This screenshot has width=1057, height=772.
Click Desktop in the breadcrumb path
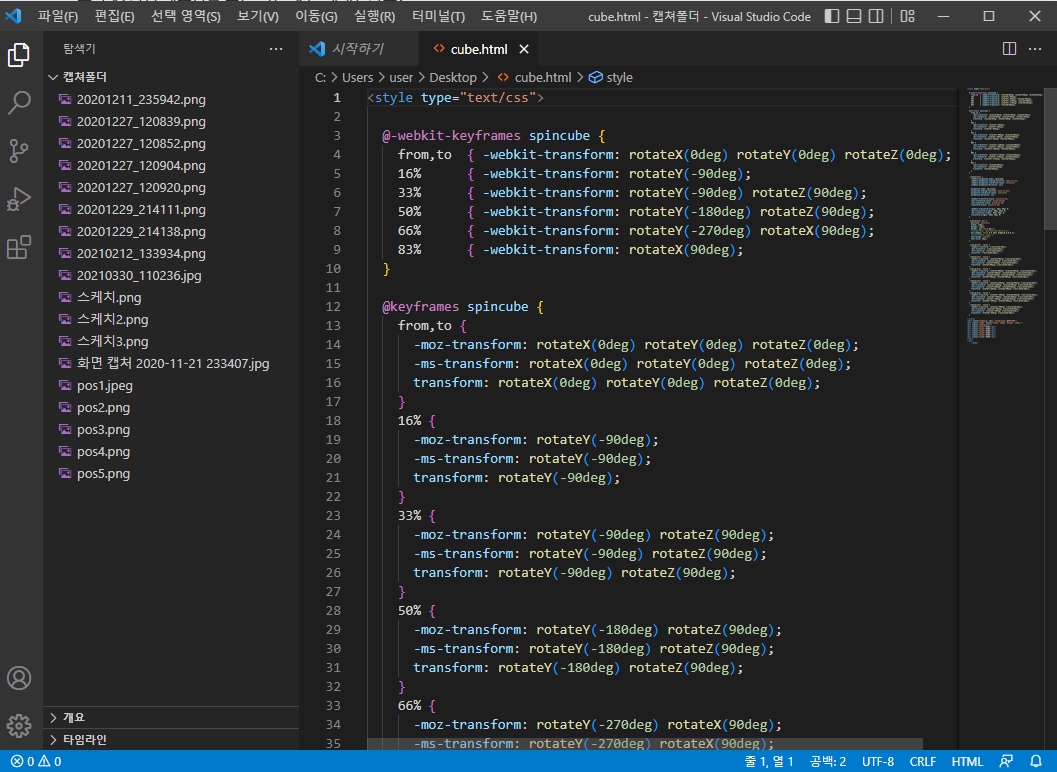click(x=453, y=78)
